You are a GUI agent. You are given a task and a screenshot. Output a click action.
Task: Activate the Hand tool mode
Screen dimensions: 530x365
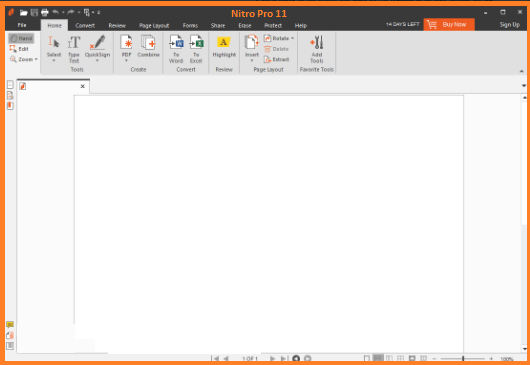(21, 39)
